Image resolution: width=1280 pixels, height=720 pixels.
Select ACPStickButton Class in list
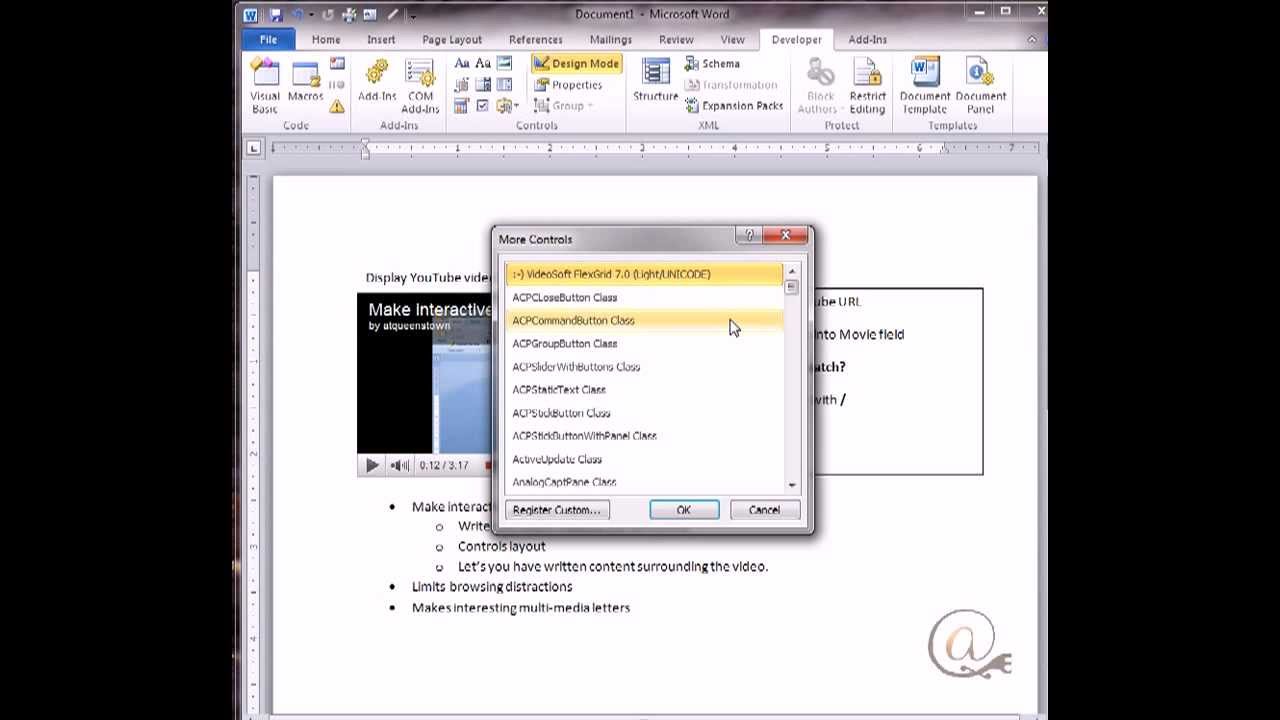(x=644, y=412)
